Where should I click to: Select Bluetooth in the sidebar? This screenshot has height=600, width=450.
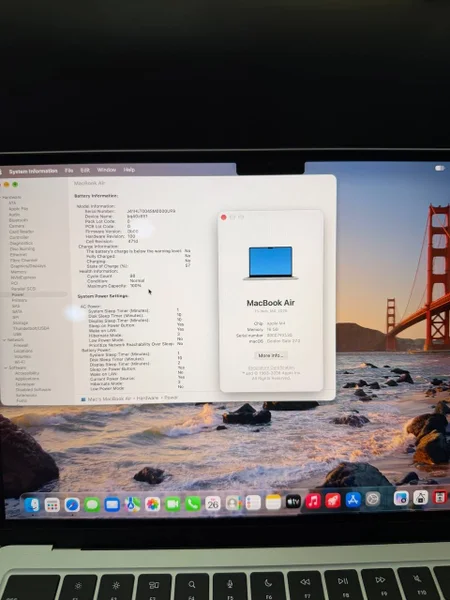point(18,220)
